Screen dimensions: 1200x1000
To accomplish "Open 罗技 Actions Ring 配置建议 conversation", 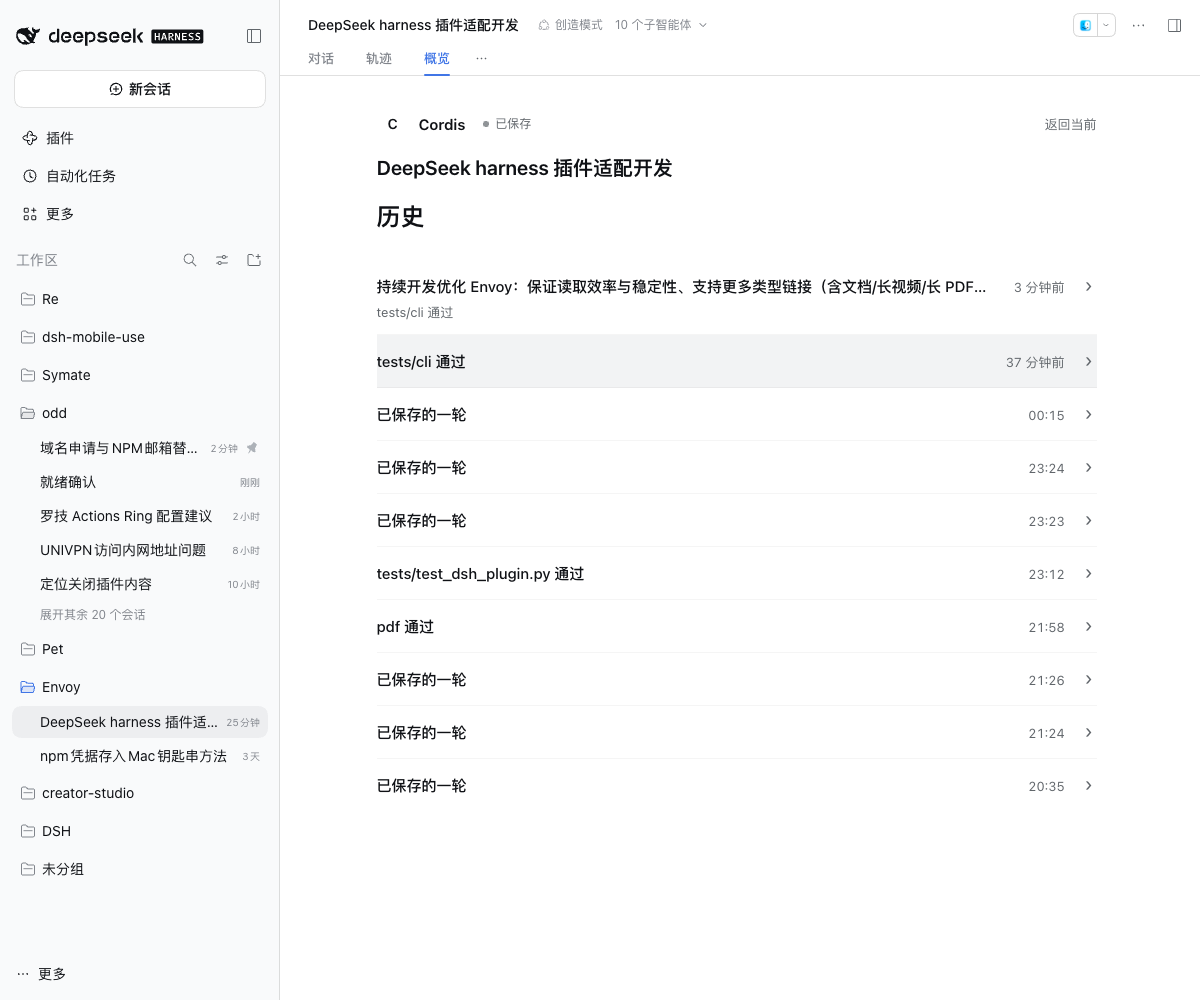I will [140, 516].
